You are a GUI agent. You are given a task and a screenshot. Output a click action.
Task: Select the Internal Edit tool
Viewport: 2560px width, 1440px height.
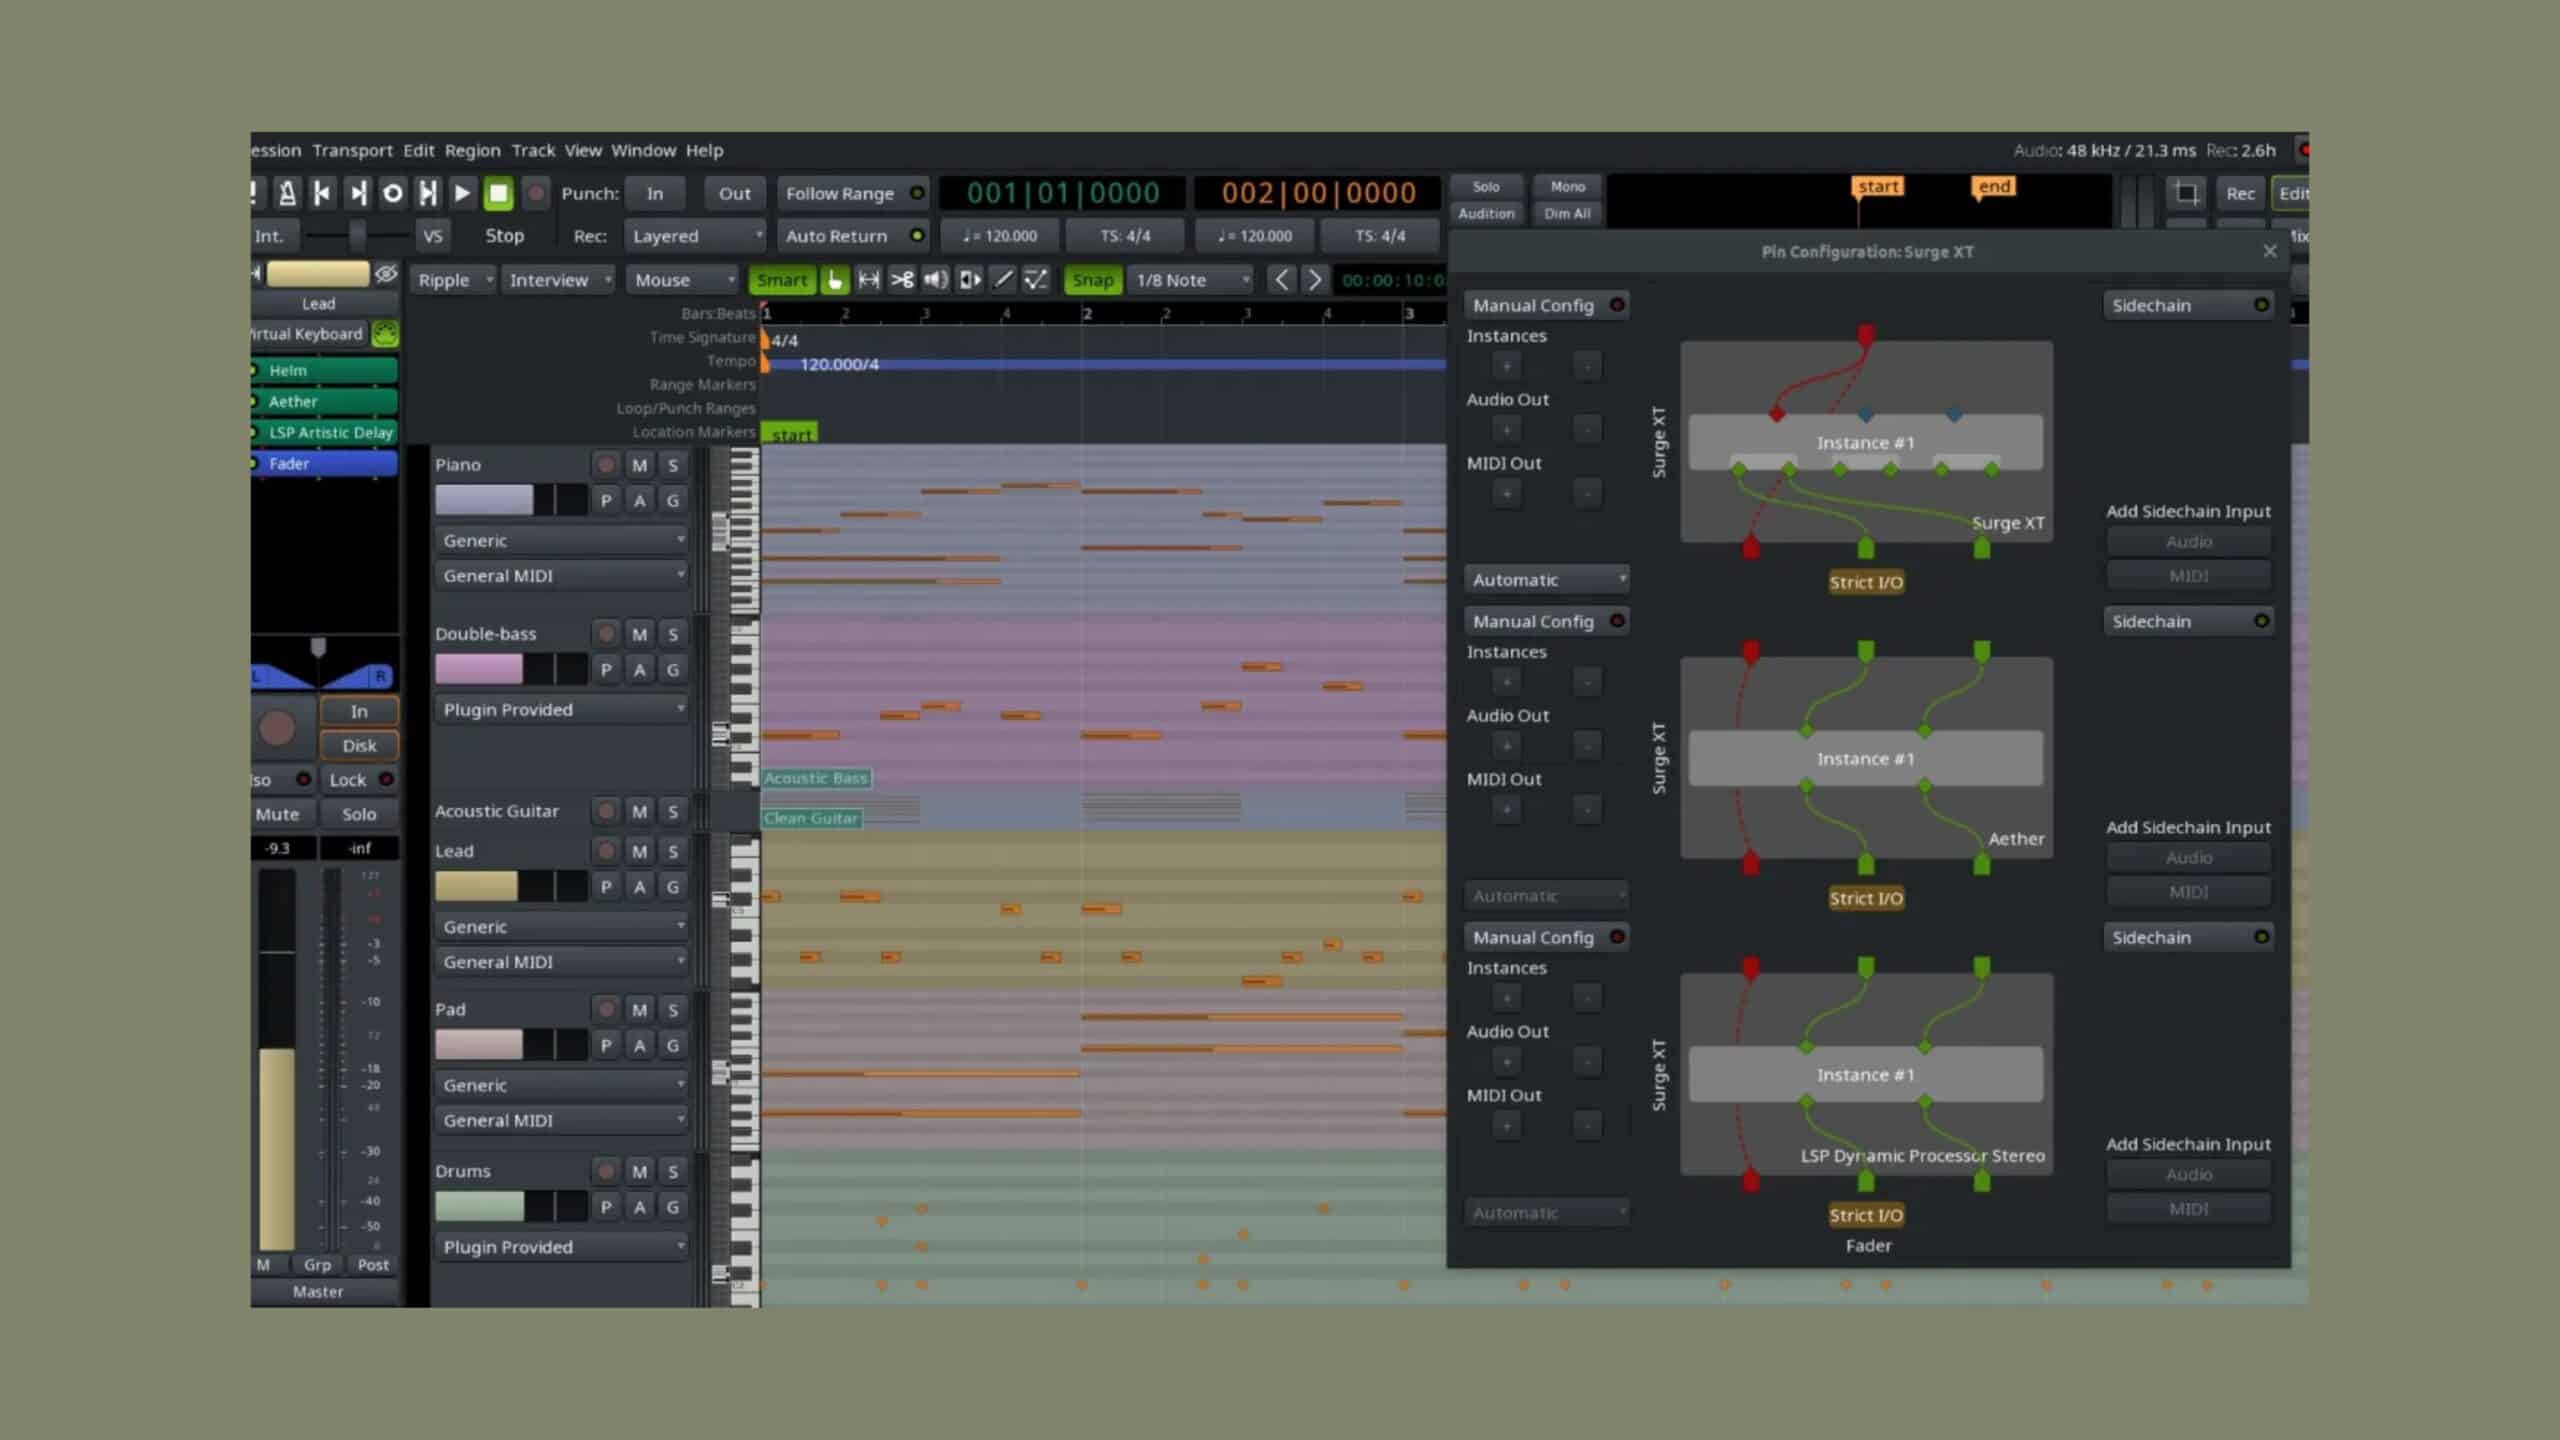[x=1036, y=280]
